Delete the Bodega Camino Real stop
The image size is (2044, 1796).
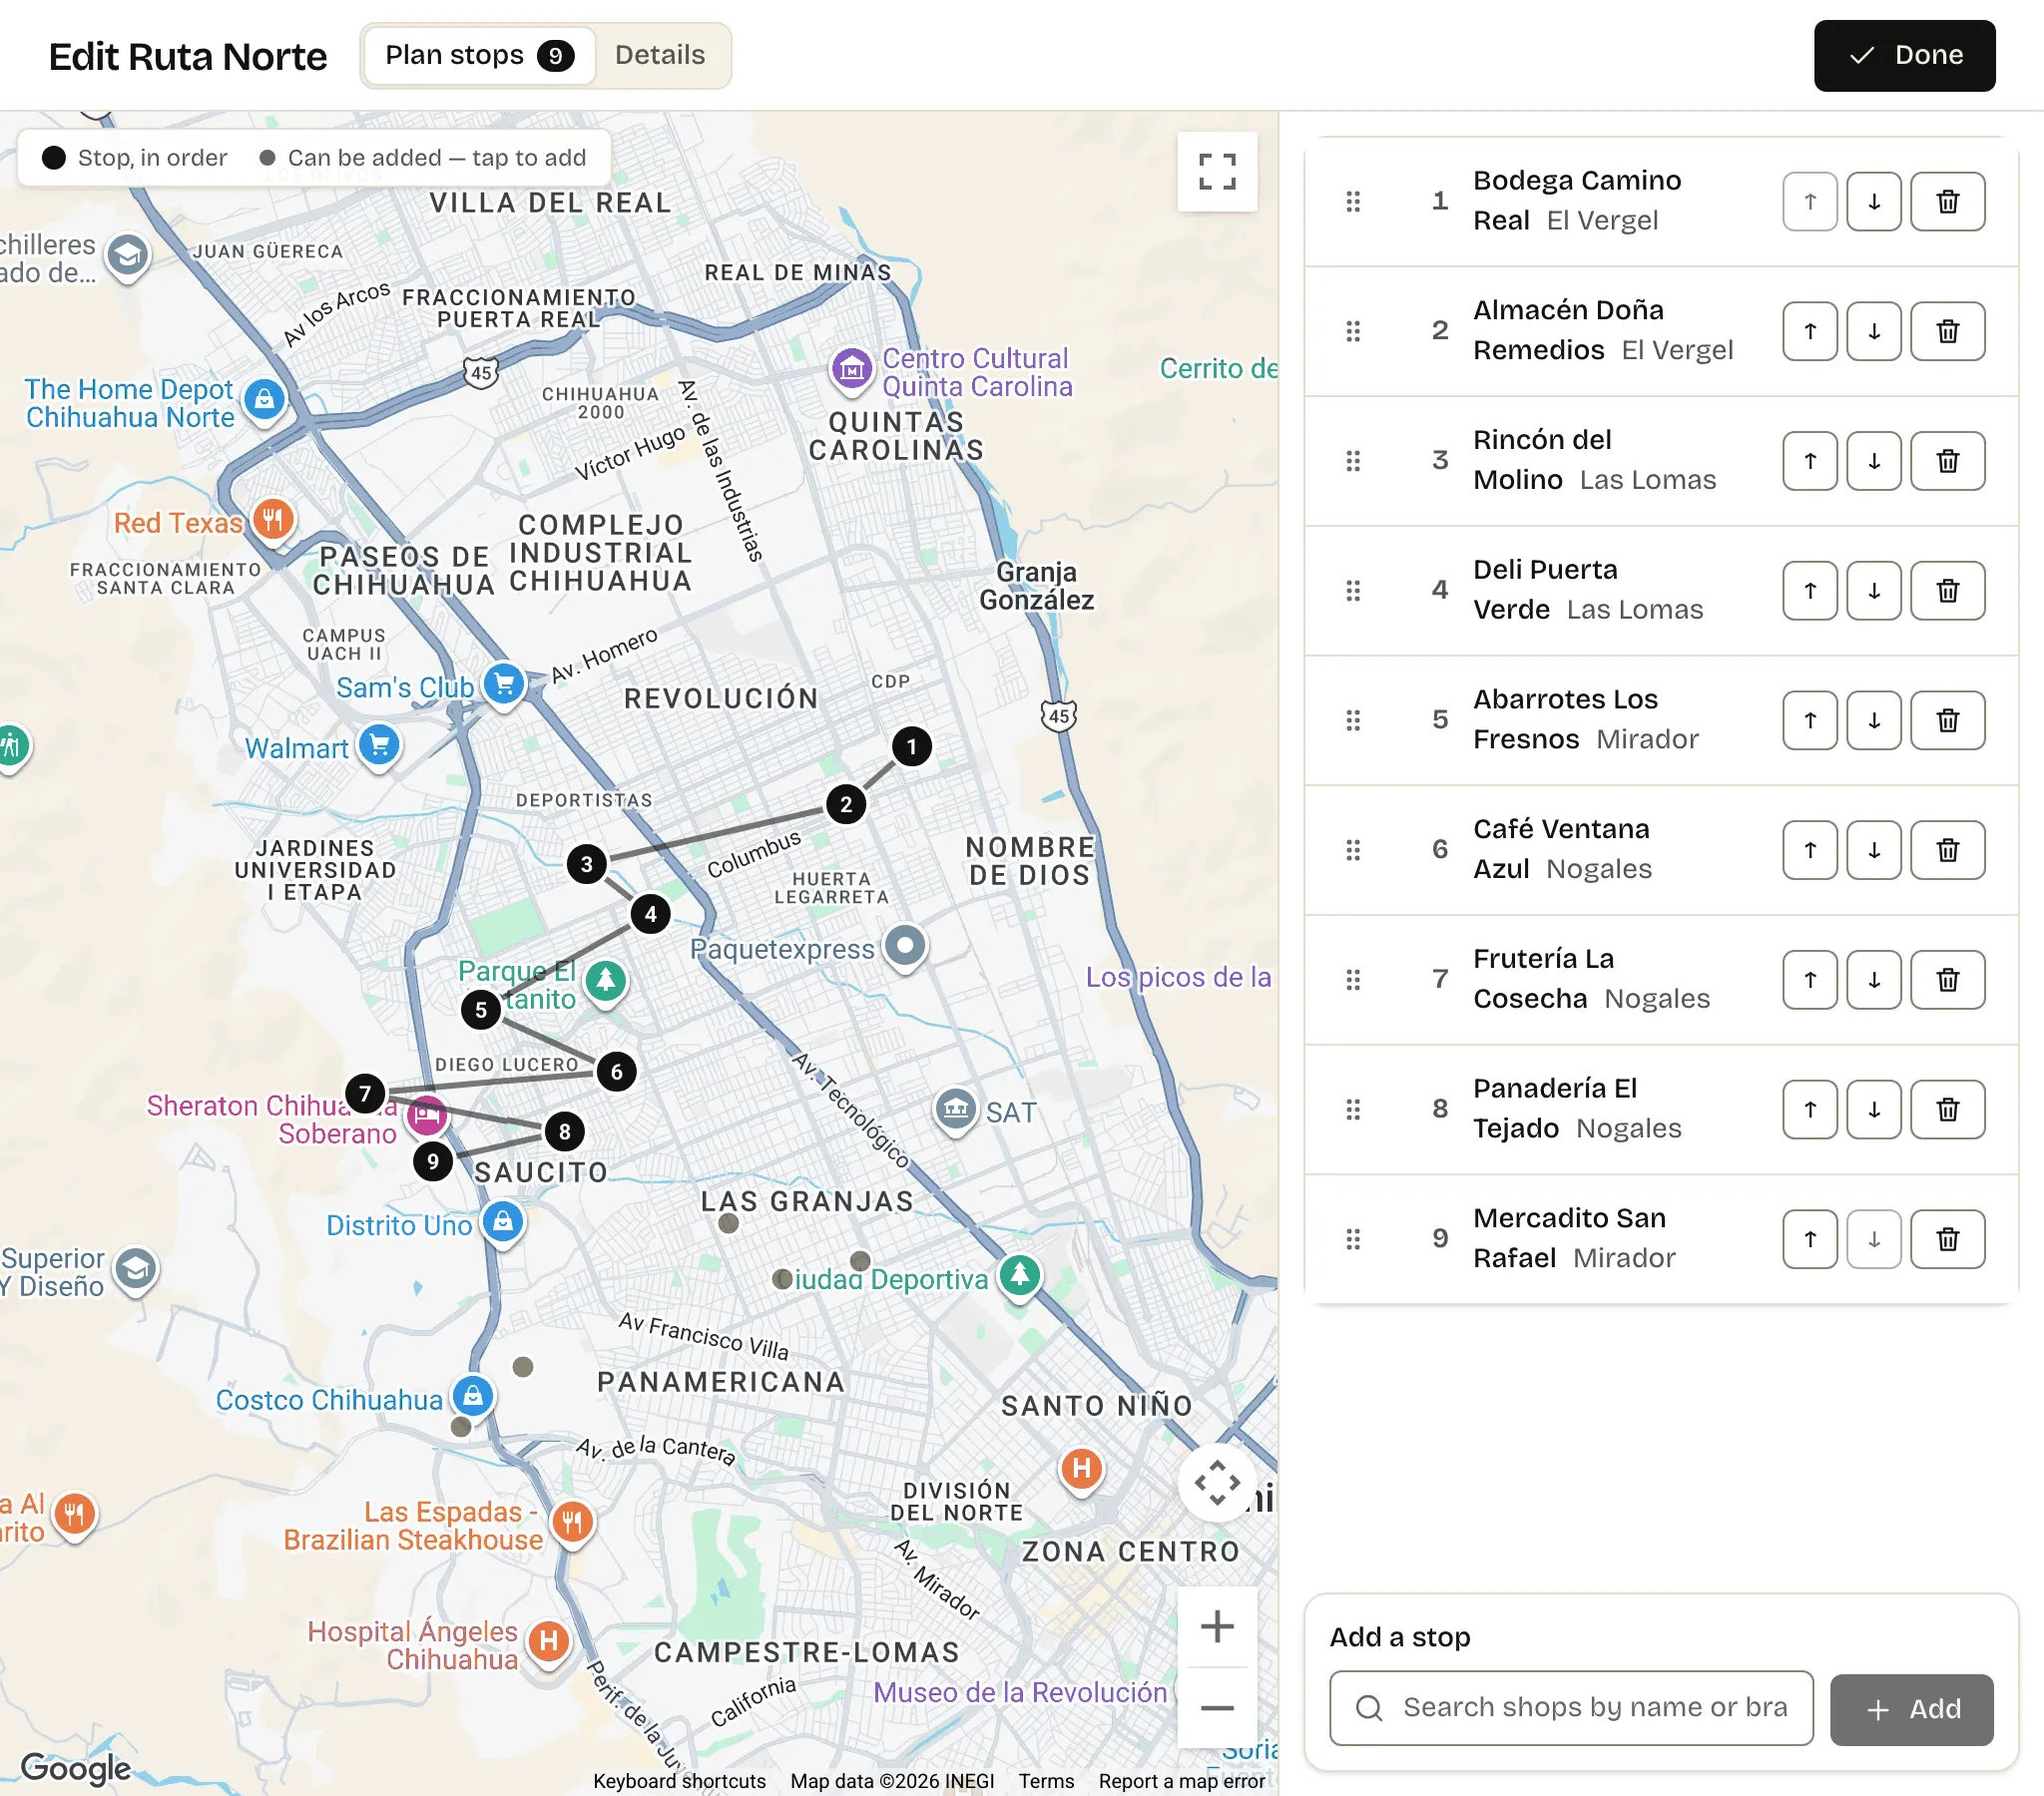click(1947, 201)
